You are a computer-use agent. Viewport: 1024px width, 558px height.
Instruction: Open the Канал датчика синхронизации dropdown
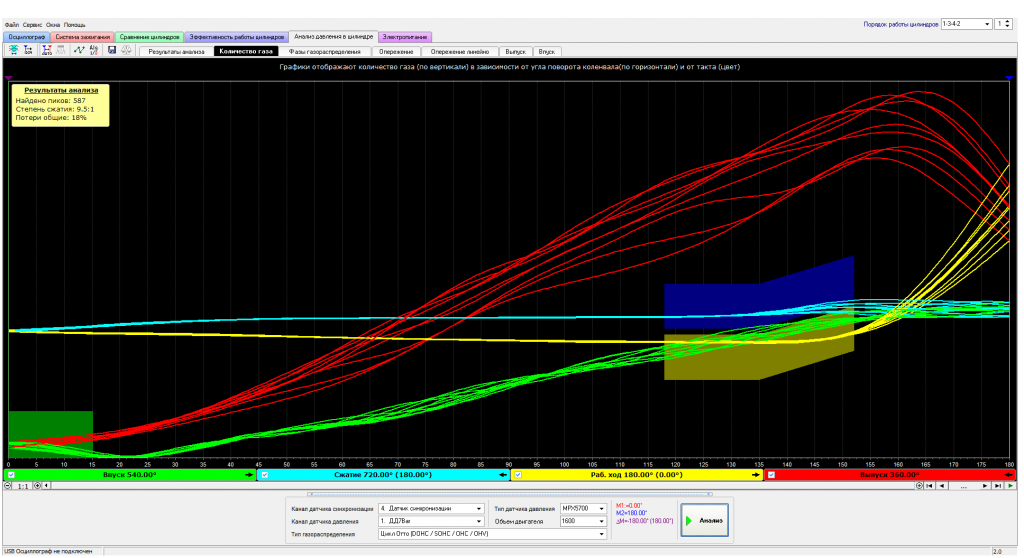click(431, 508)
